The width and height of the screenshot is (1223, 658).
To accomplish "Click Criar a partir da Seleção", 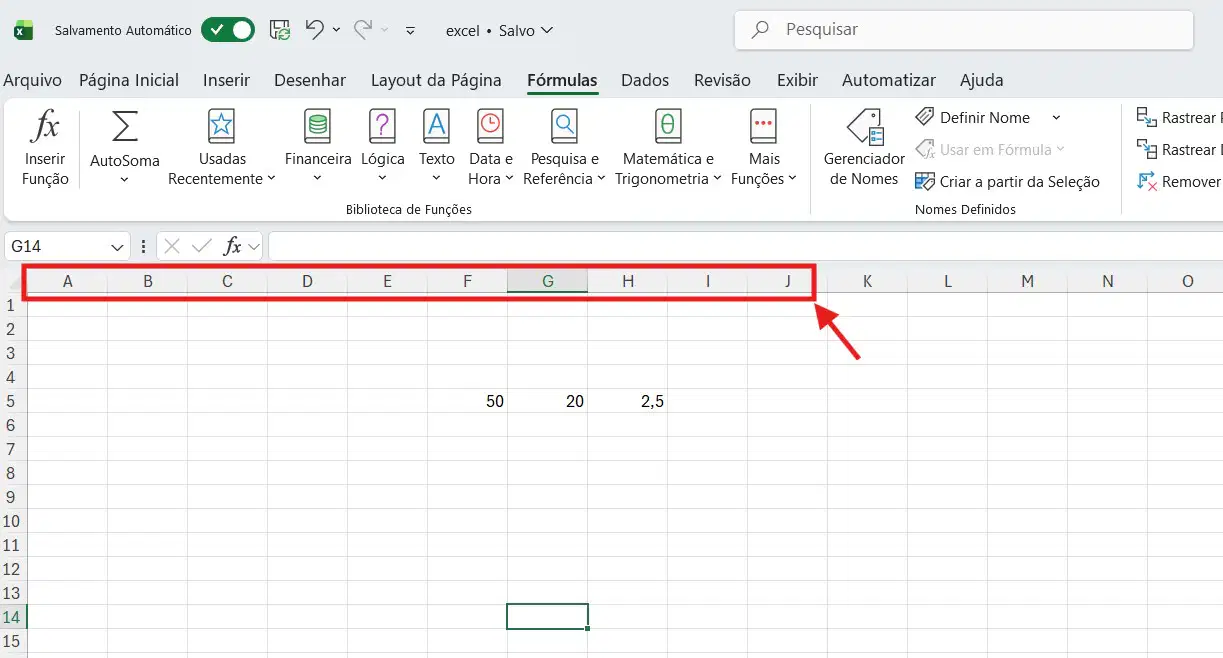I will (x=1007, y=182).
